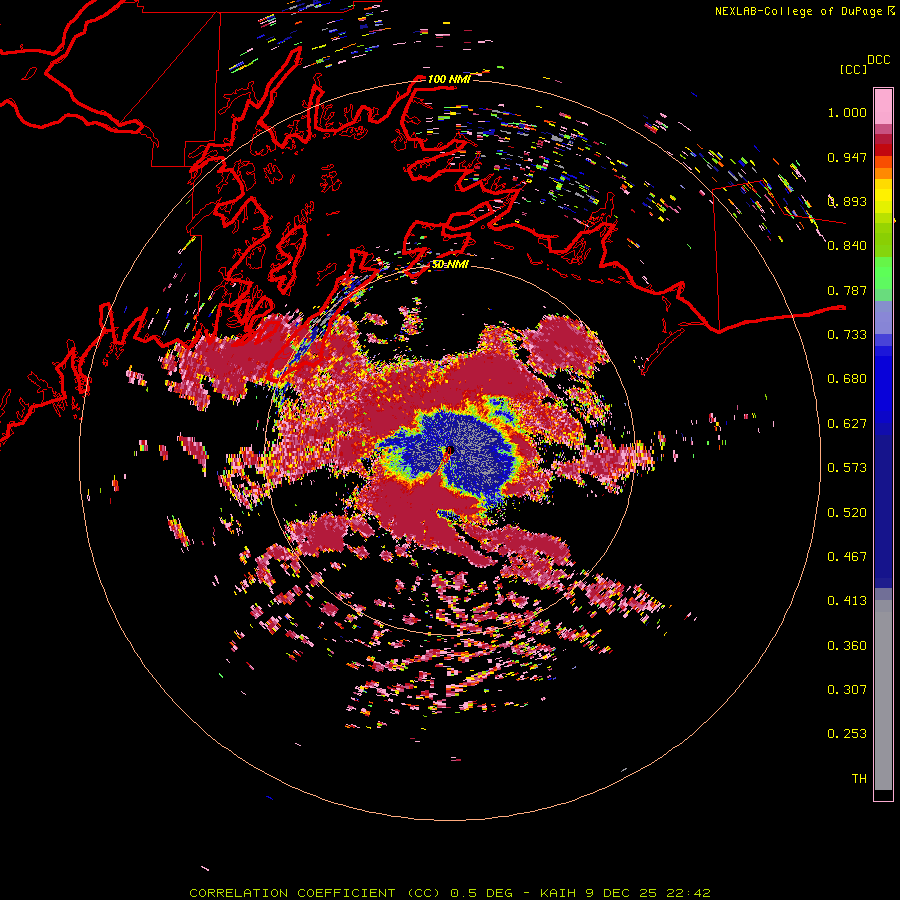Click the 0.893 color scale value
Image resolution: width=900 pixels, height=900 pixels.
click(847, 201)
